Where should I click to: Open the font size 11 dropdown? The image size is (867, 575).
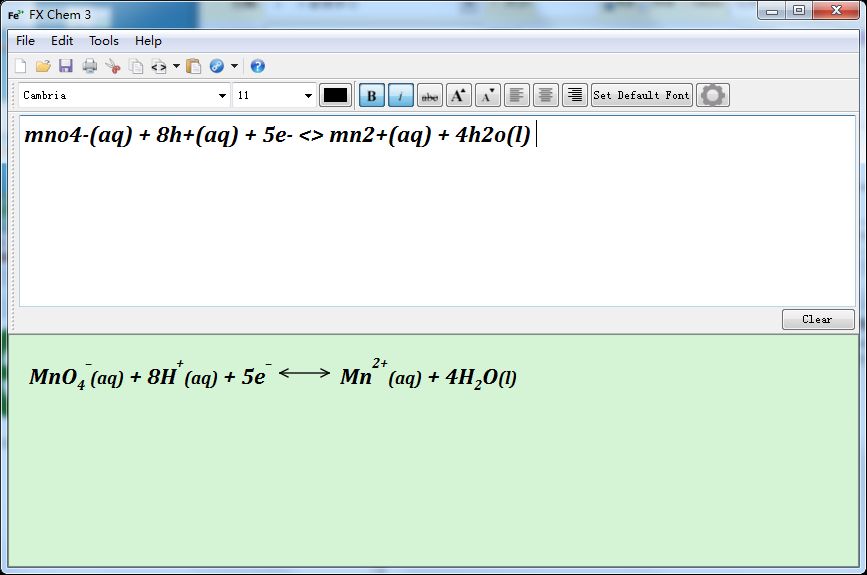point(307,96)
